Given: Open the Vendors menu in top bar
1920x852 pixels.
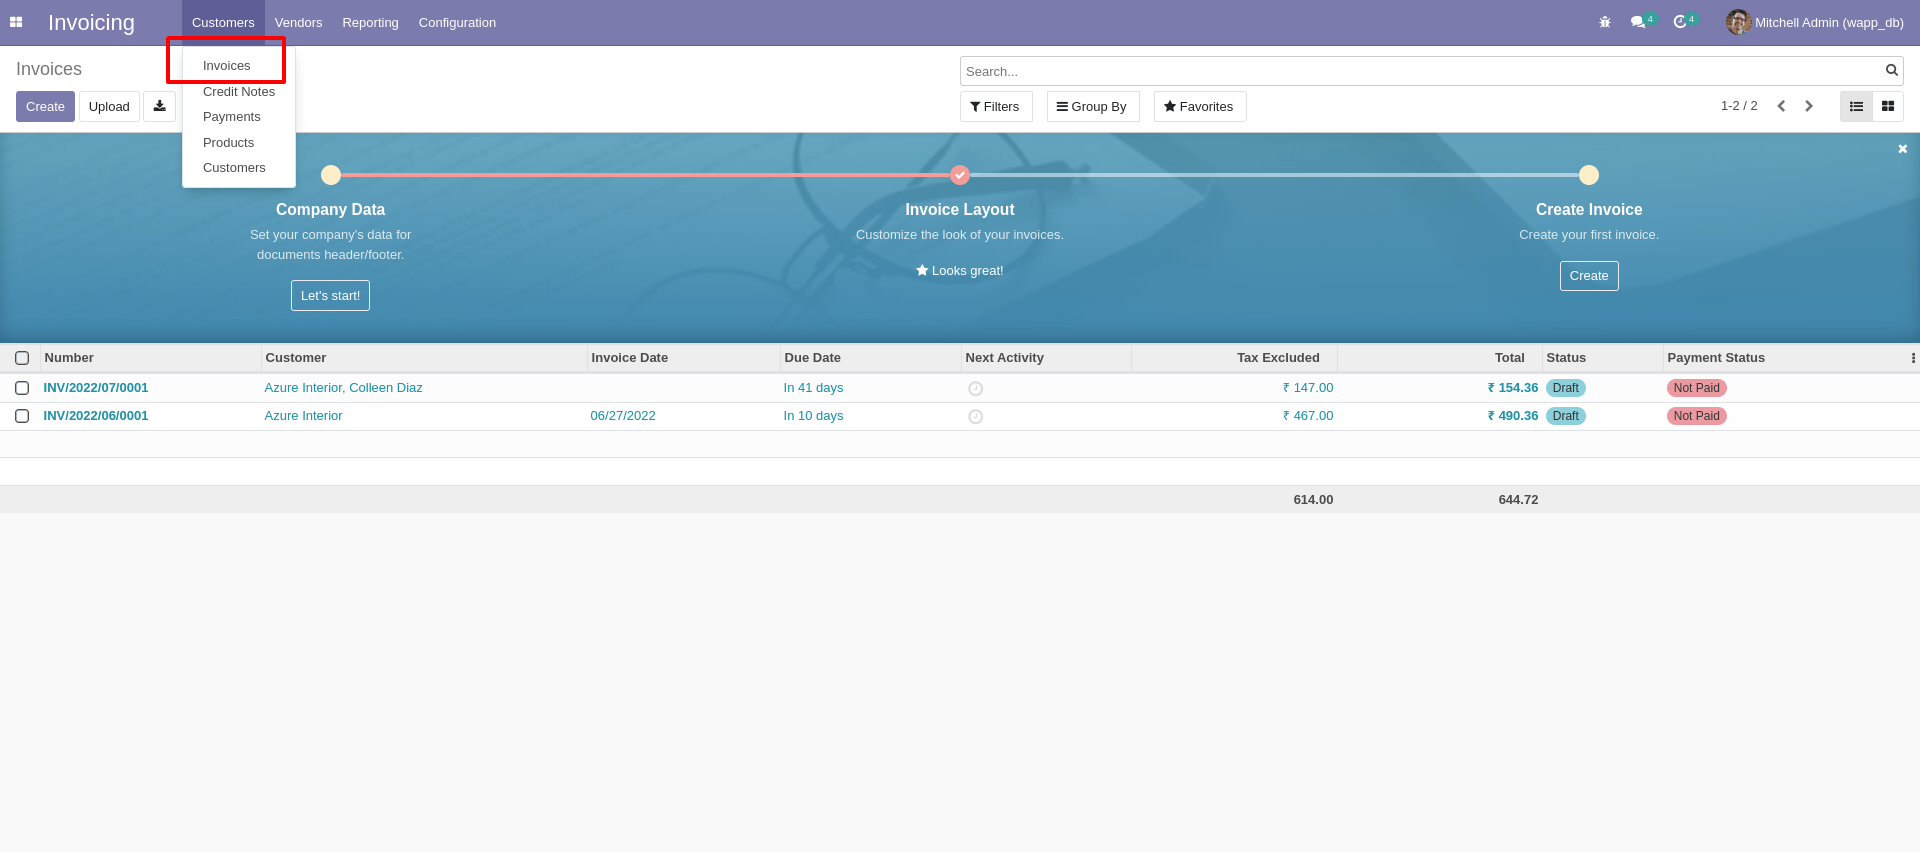Looking at the screenshot, I should 298,22.
